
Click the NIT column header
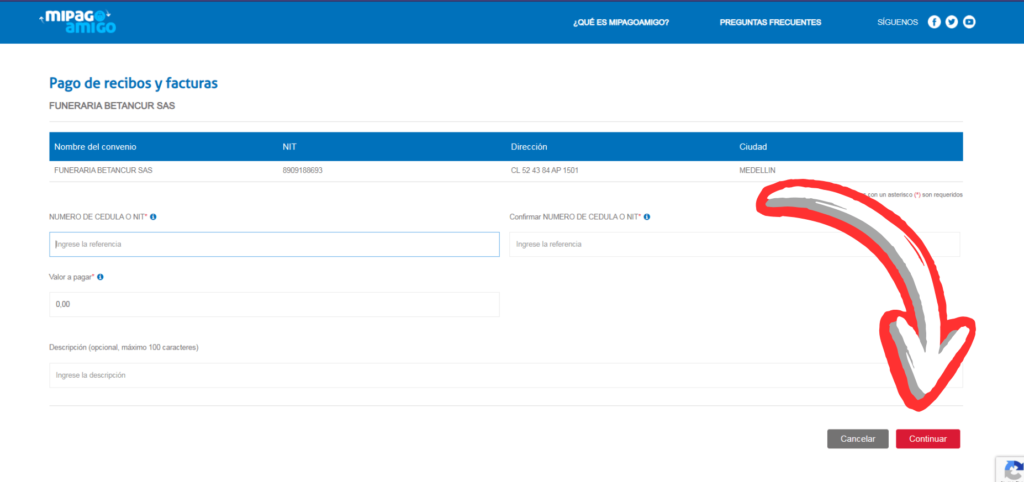click(289, 147)
